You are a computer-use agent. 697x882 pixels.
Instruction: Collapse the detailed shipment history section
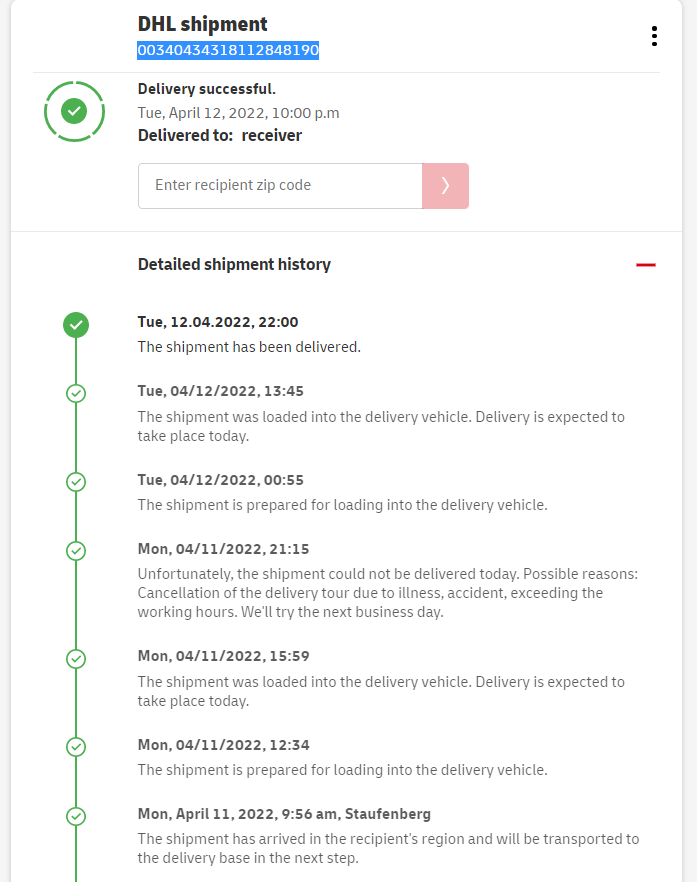tap(645, 265)
